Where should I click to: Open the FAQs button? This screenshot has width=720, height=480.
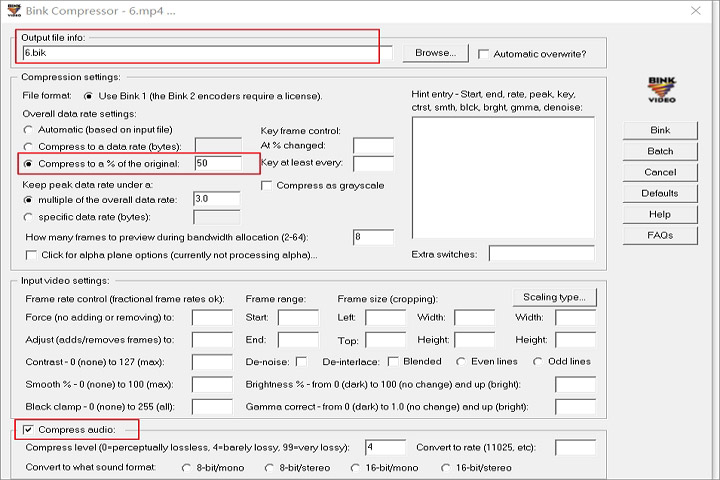[660, 236]
